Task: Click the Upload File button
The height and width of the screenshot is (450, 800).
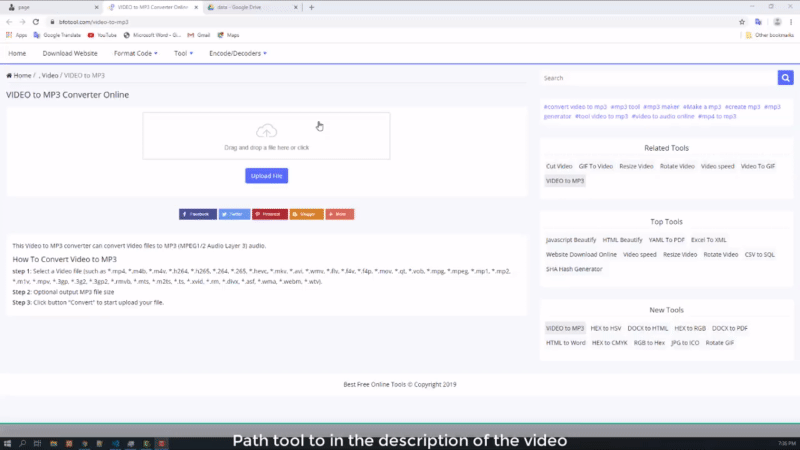Action: pos(266,176)
